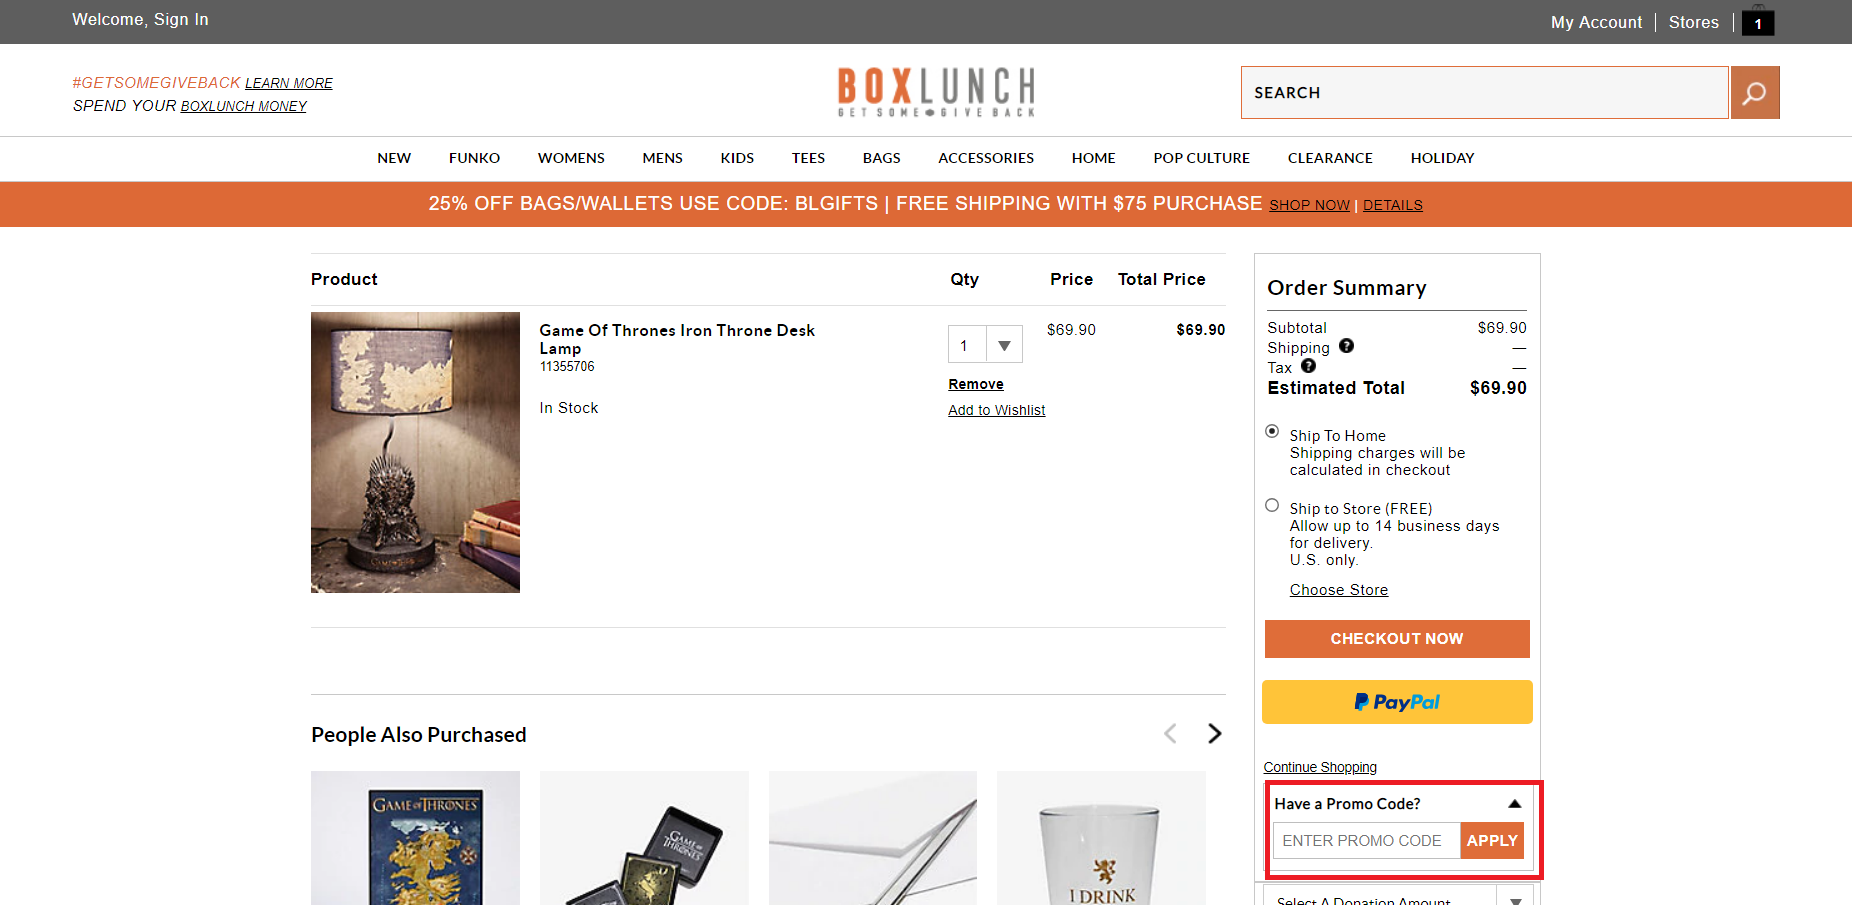Open the CLEARANCE menu
Viewport: 1852px width, 905px height.
point(1330,158)
